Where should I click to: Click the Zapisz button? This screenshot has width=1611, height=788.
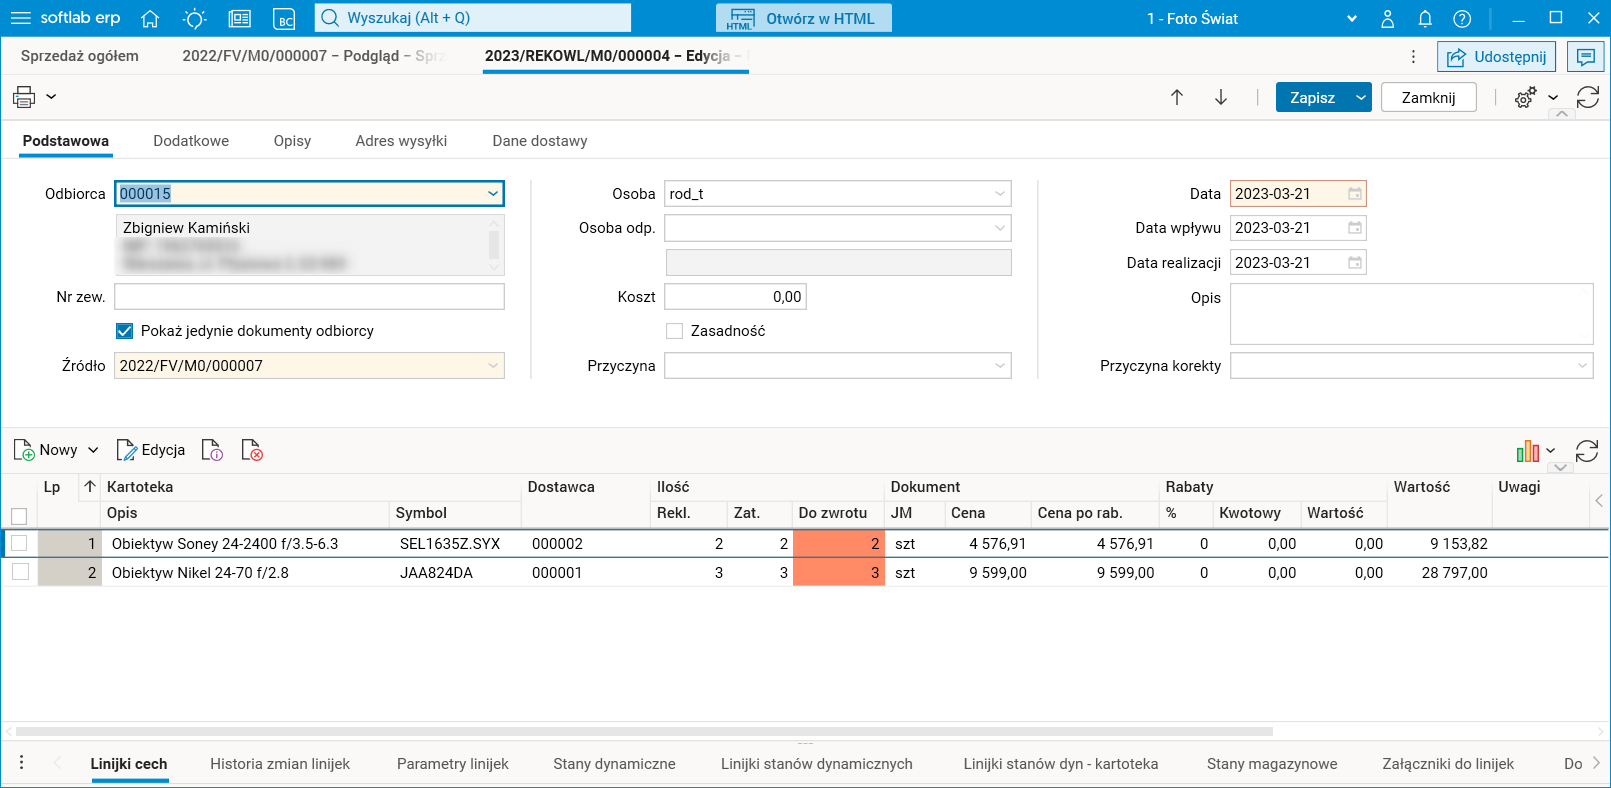(1313, 97)
